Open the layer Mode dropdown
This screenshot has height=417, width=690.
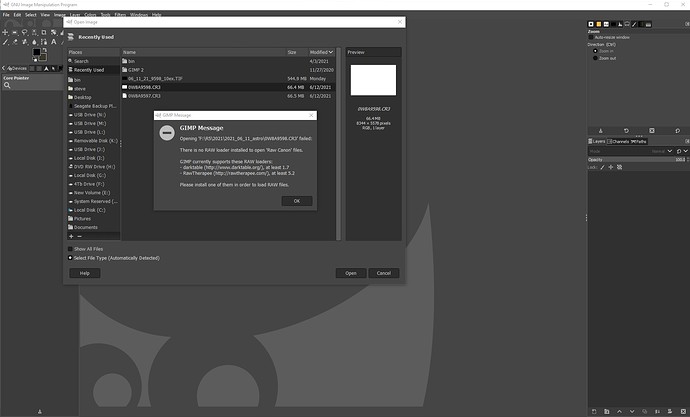pos(631,151)
